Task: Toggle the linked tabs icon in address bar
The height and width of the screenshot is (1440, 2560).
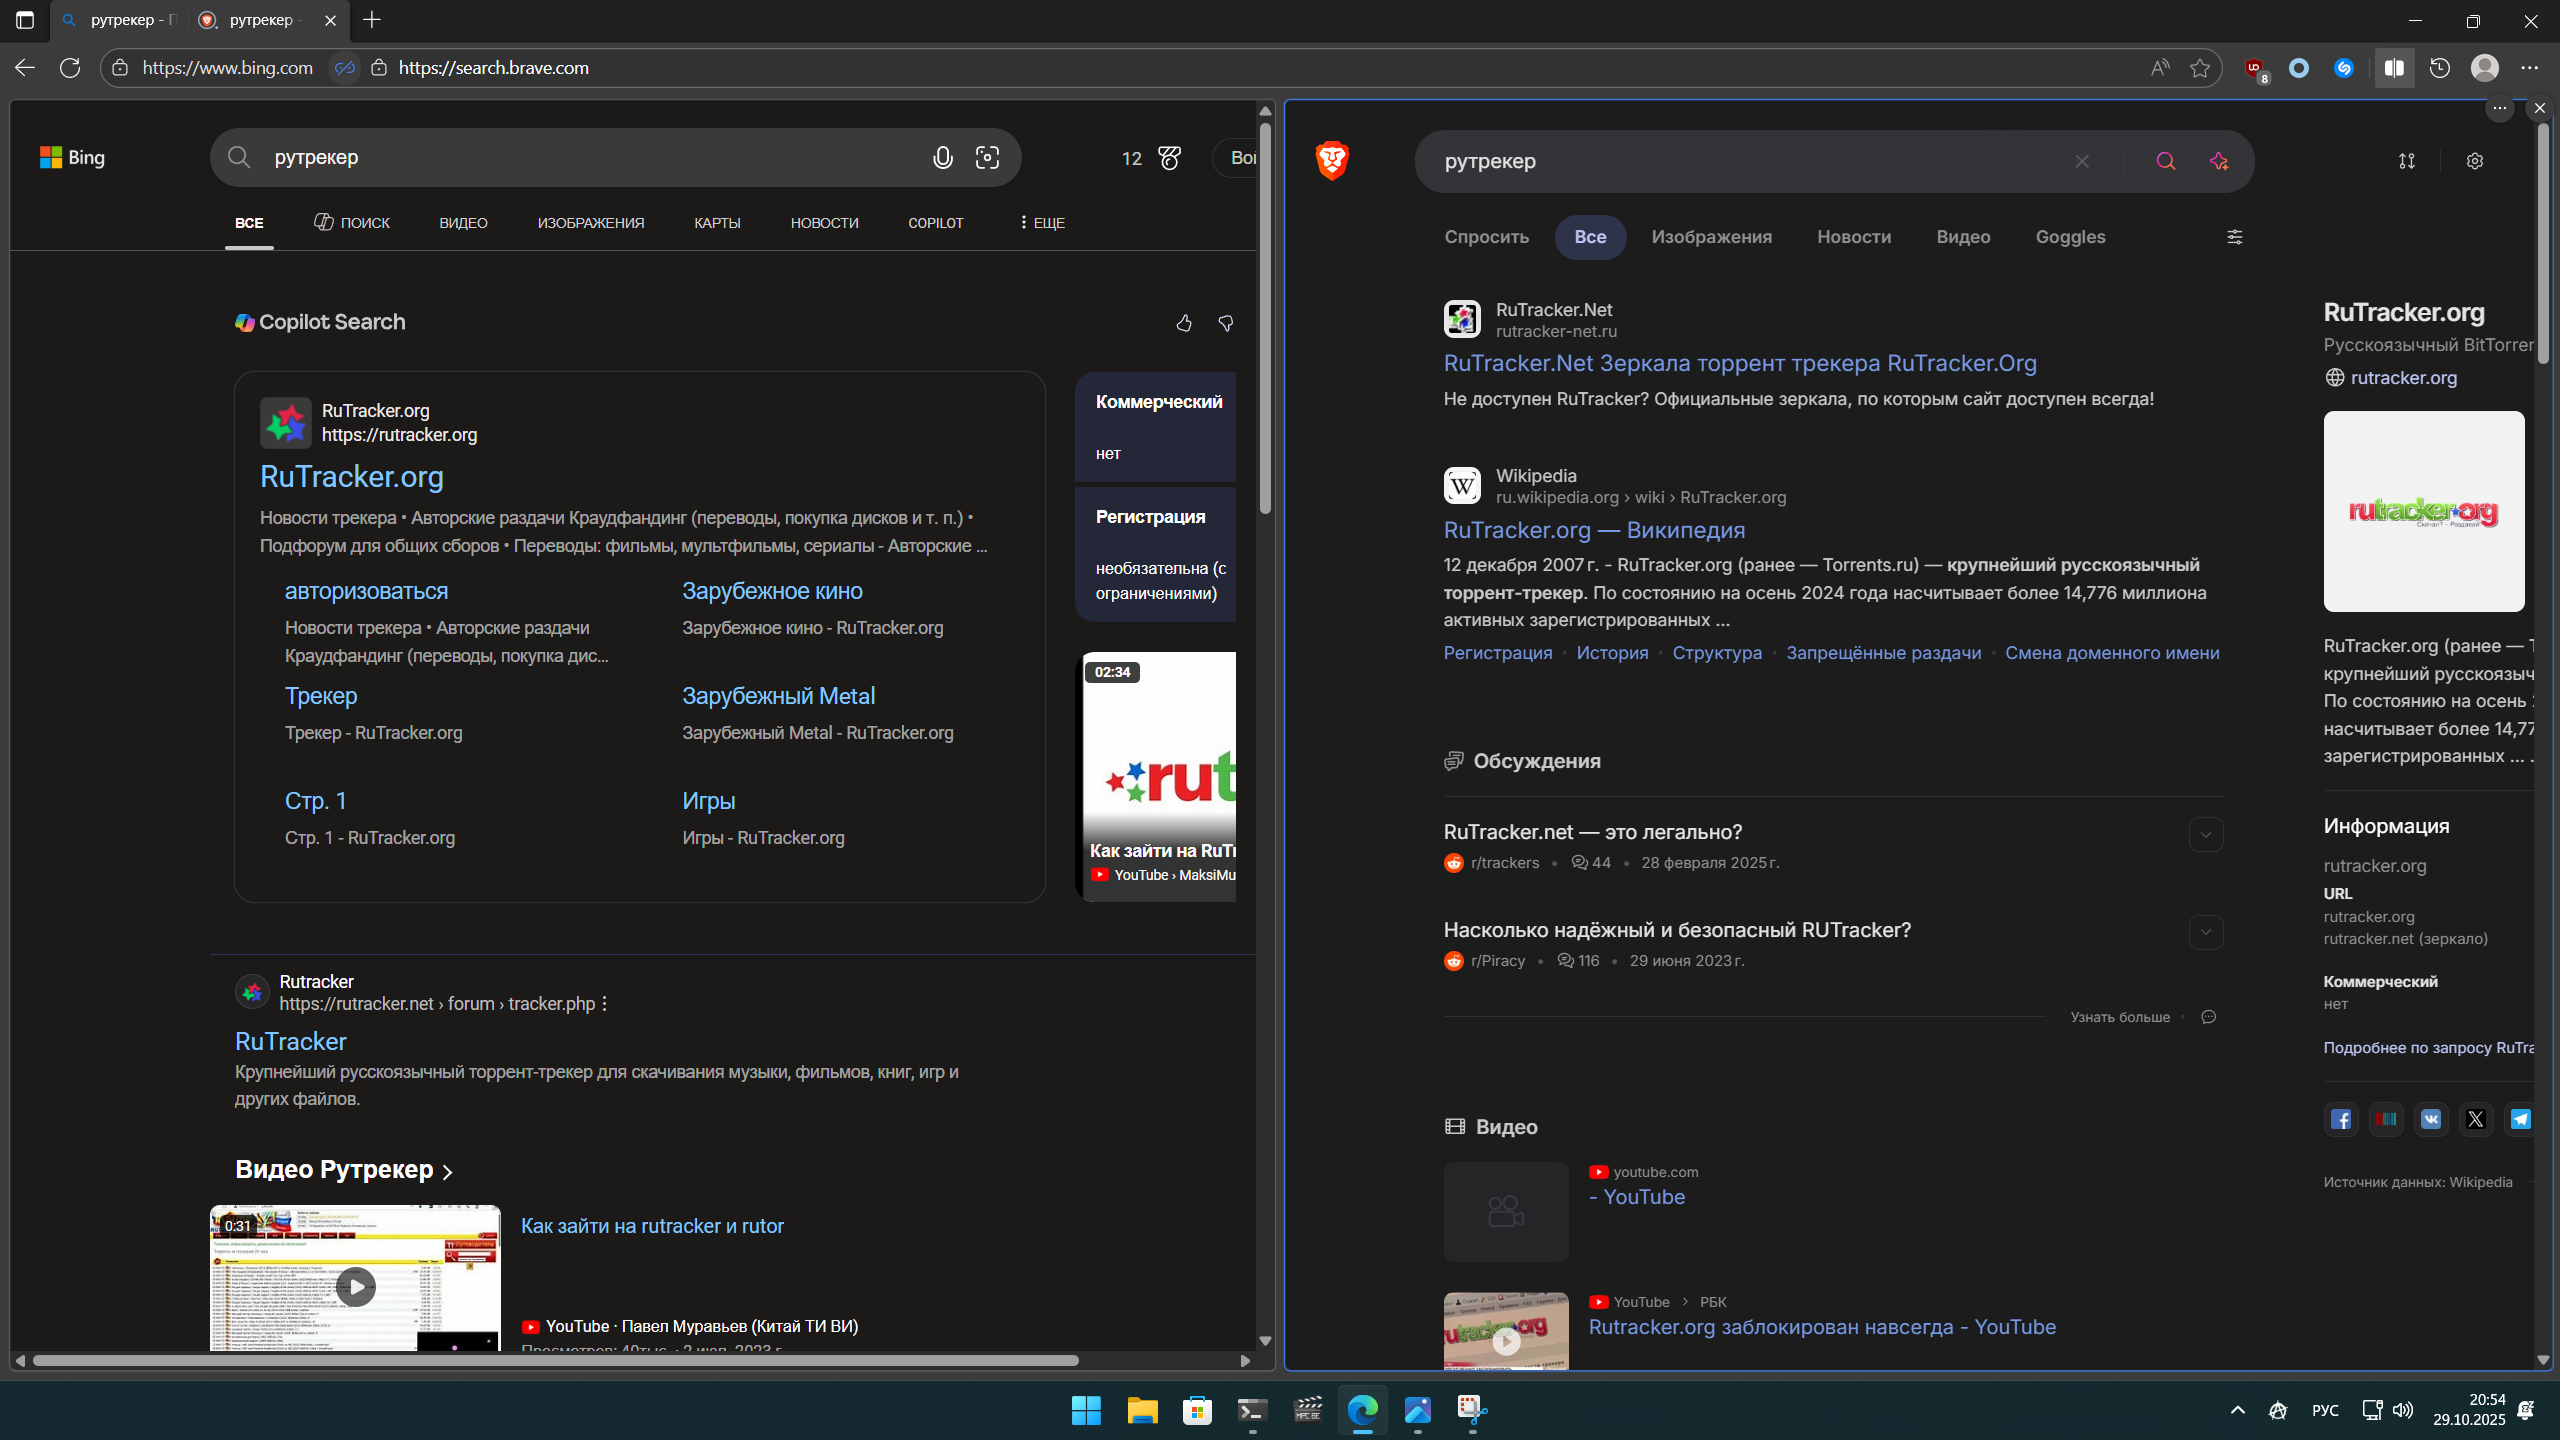Action: pyautogui.click(x=345, y=68)
